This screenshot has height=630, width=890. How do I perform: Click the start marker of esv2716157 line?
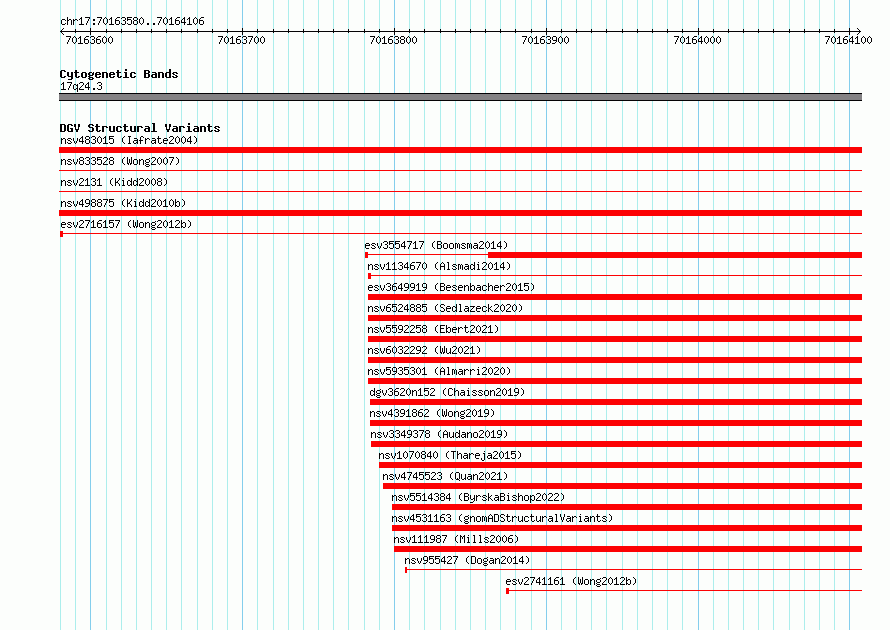[x=61, y=234]
